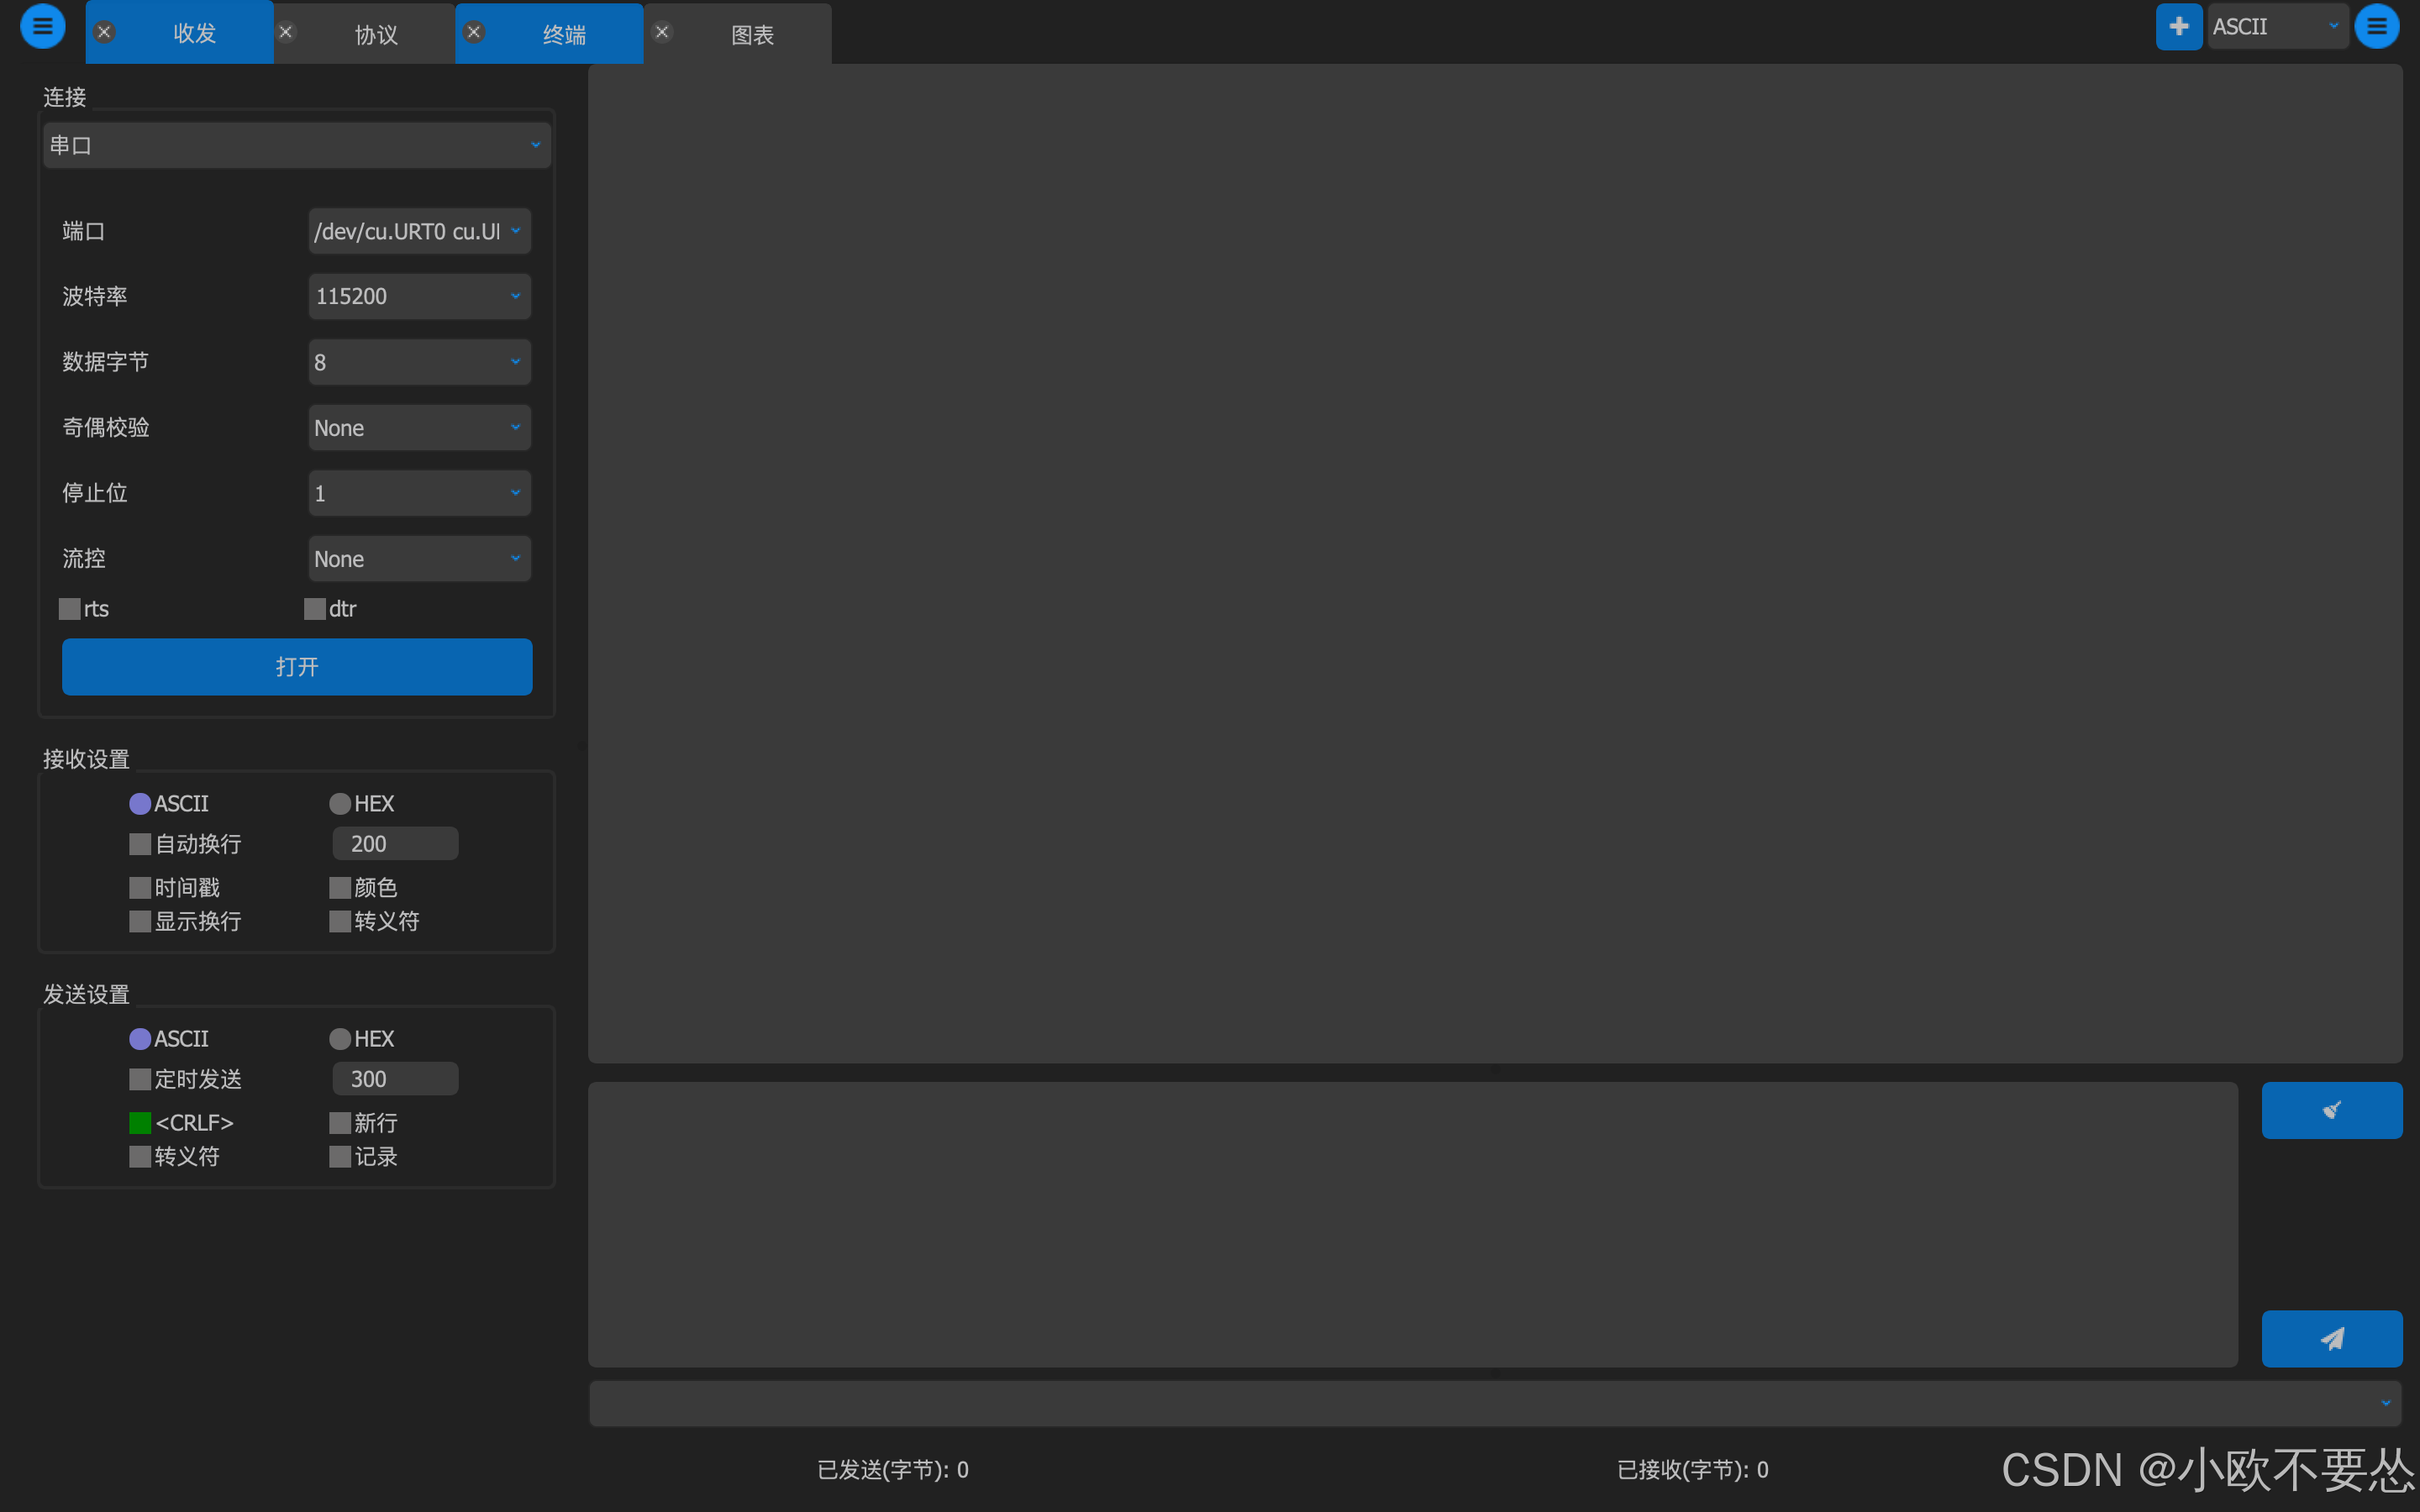Switch to the 协议 tab
The height and width of the screenshot is (1512, 2420).
coord(376,35)
